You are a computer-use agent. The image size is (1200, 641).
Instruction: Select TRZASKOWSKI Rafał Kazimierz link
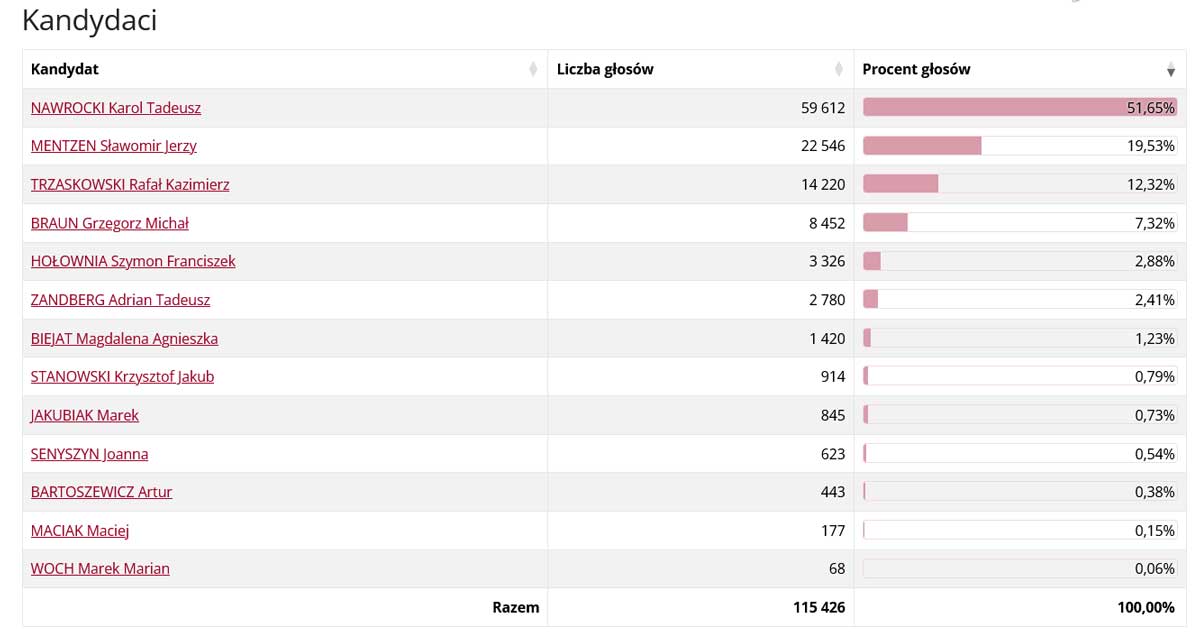click(130, 185)
